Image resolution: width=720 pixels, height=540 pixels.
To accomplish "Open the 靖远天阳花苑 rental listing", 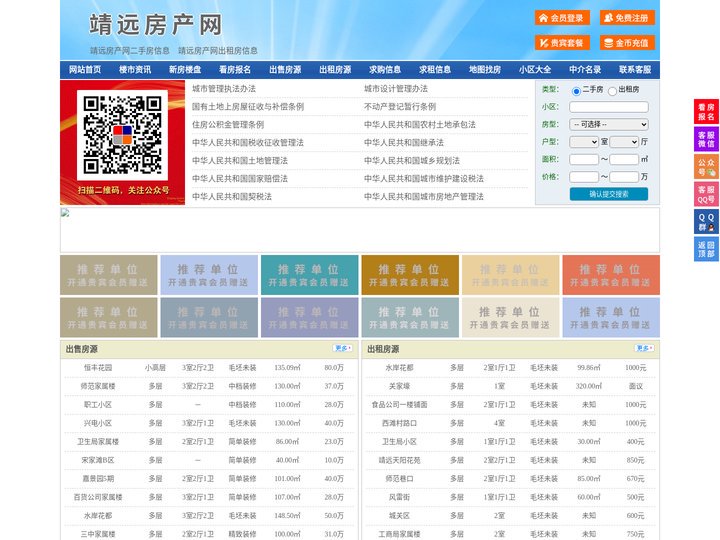I will [399, 460].
